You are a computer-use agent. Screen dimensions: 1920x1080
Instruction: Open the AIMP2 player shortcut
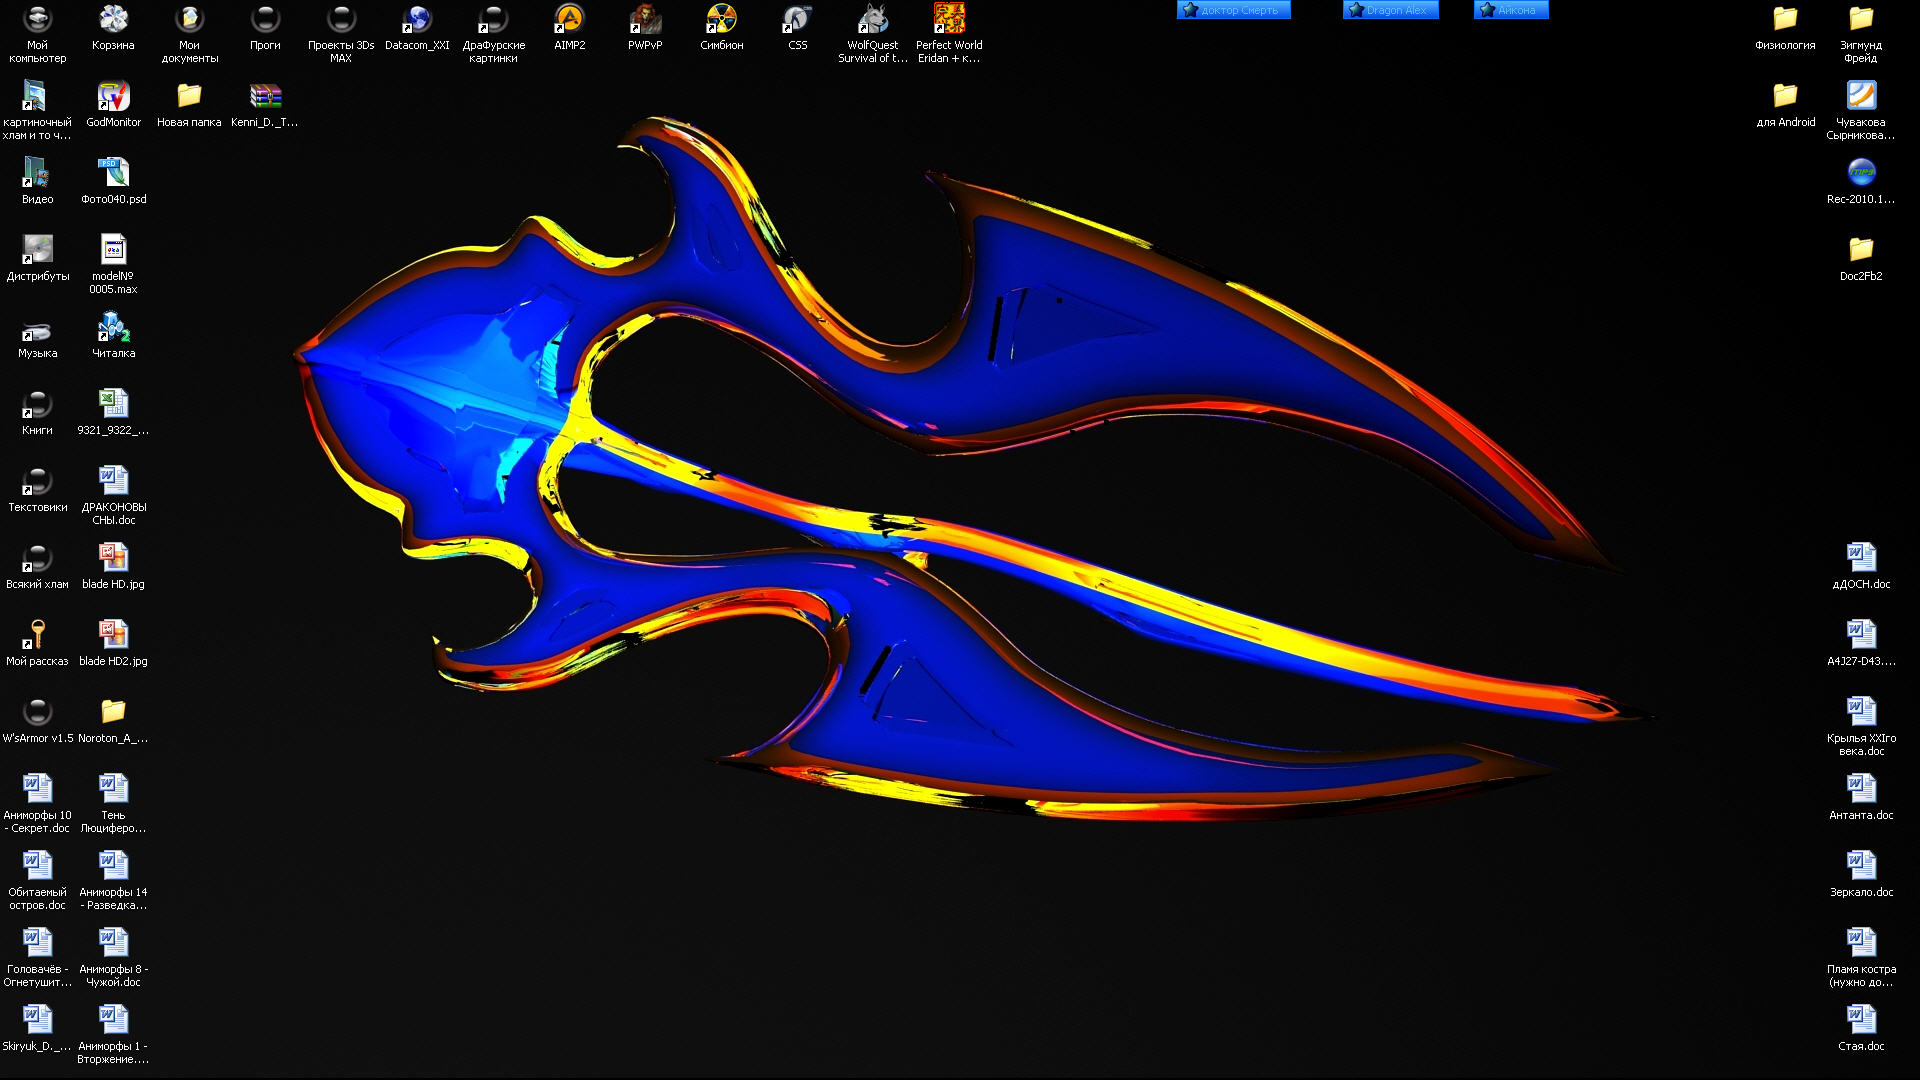pos(569,20)
